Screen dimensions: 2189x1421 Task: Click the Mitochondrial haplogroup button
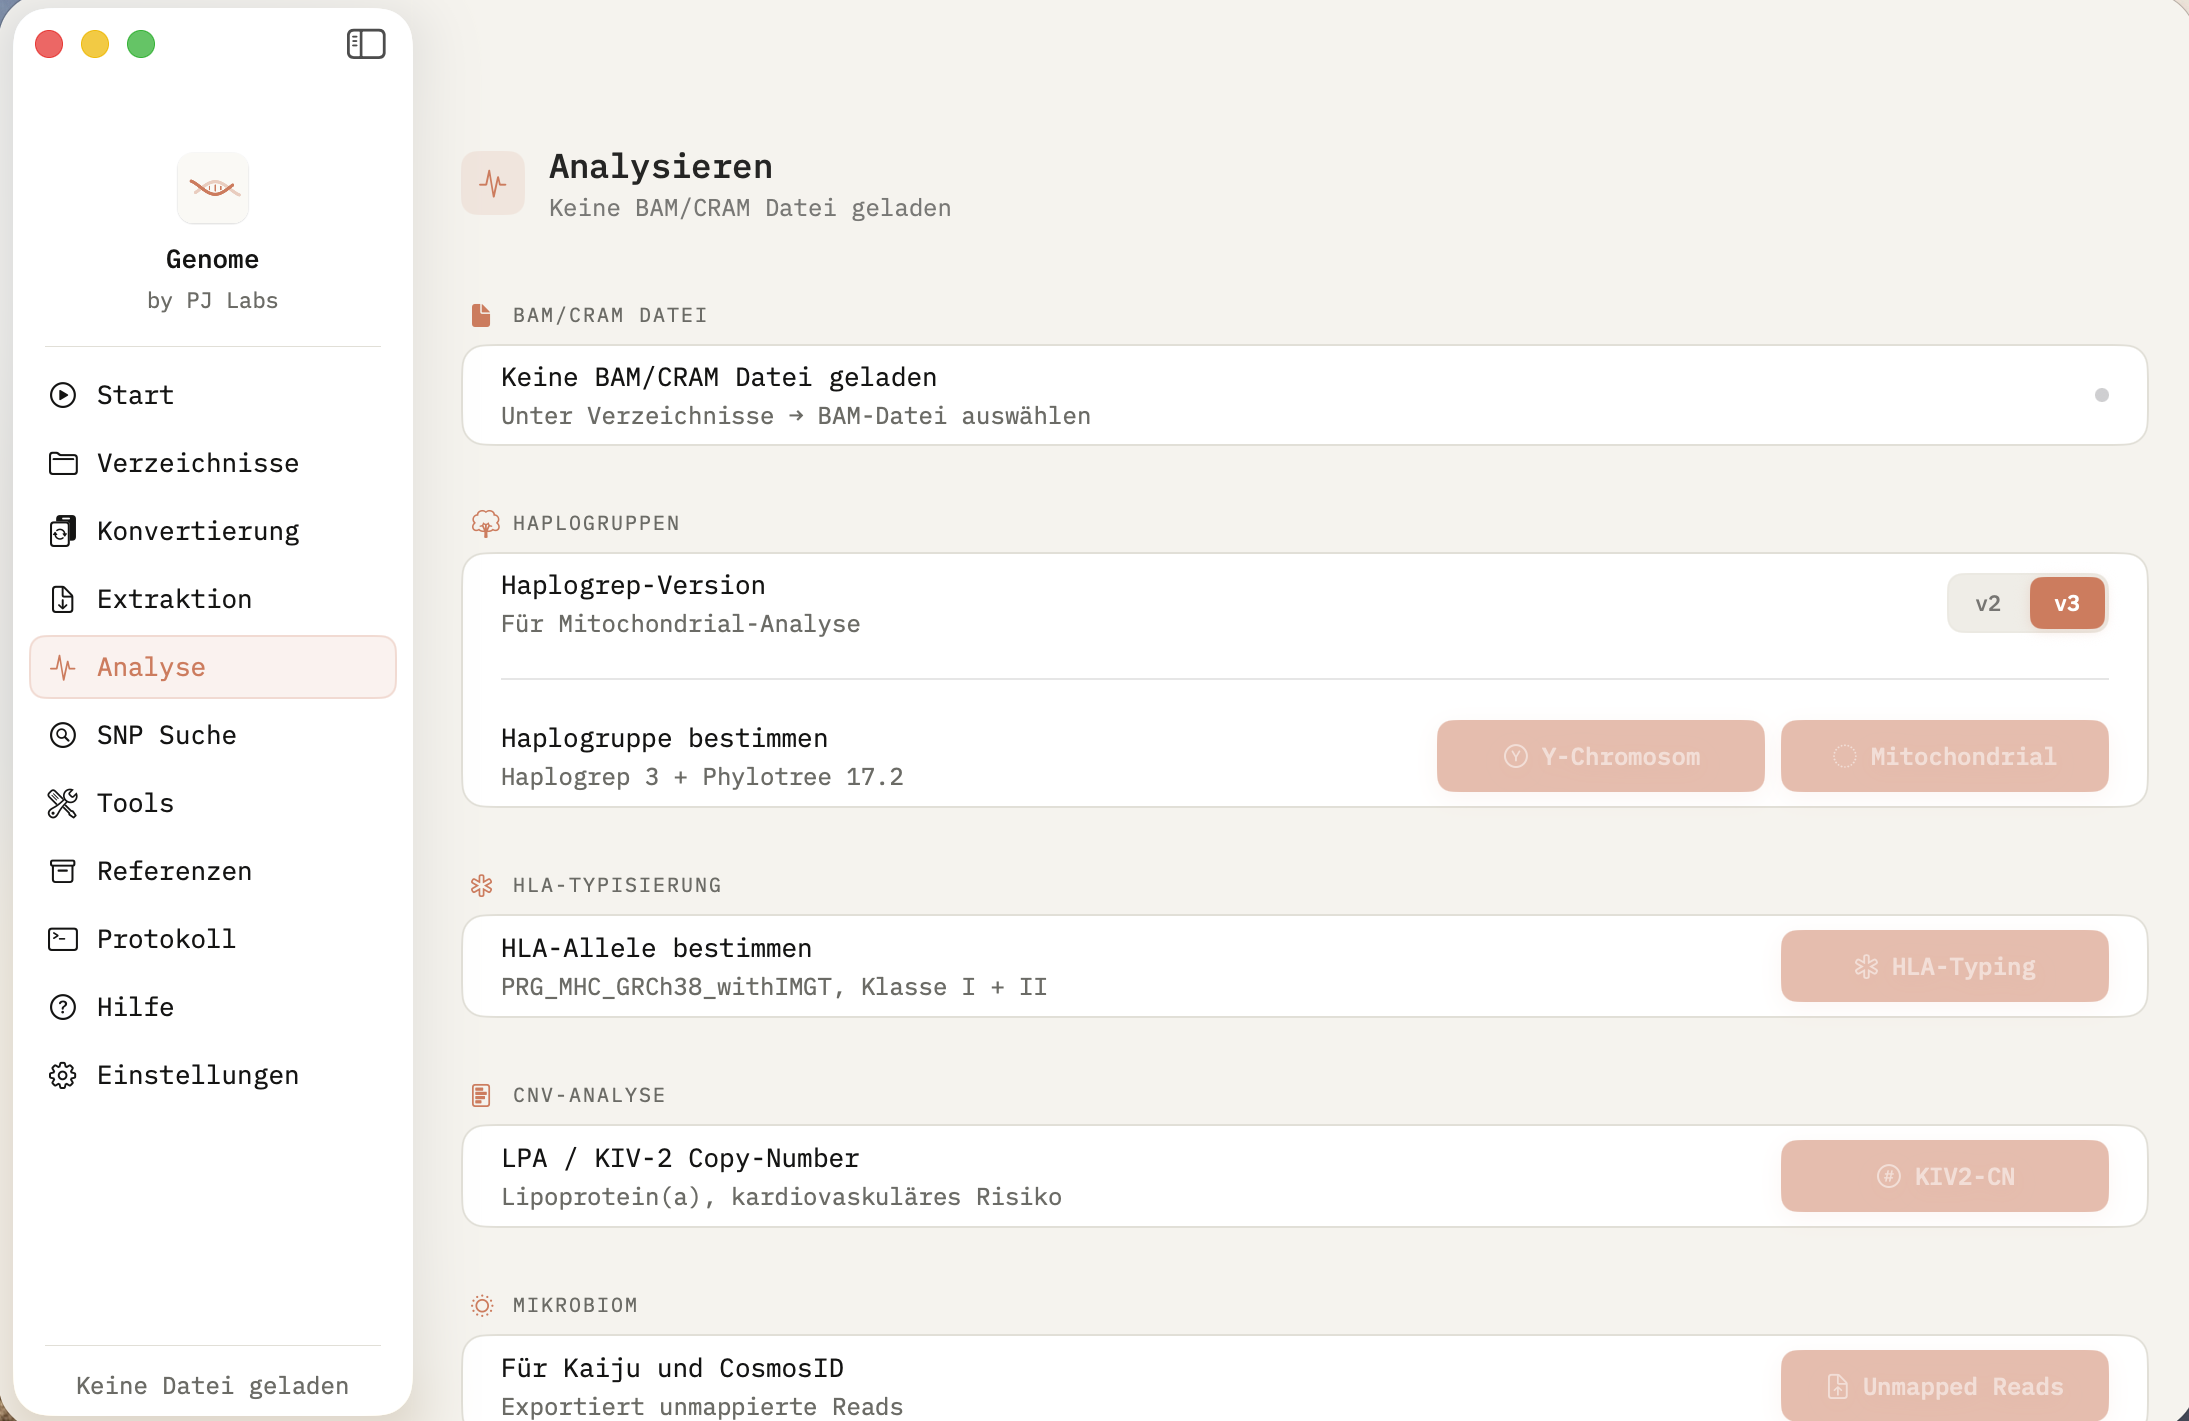click(1944, 756)
